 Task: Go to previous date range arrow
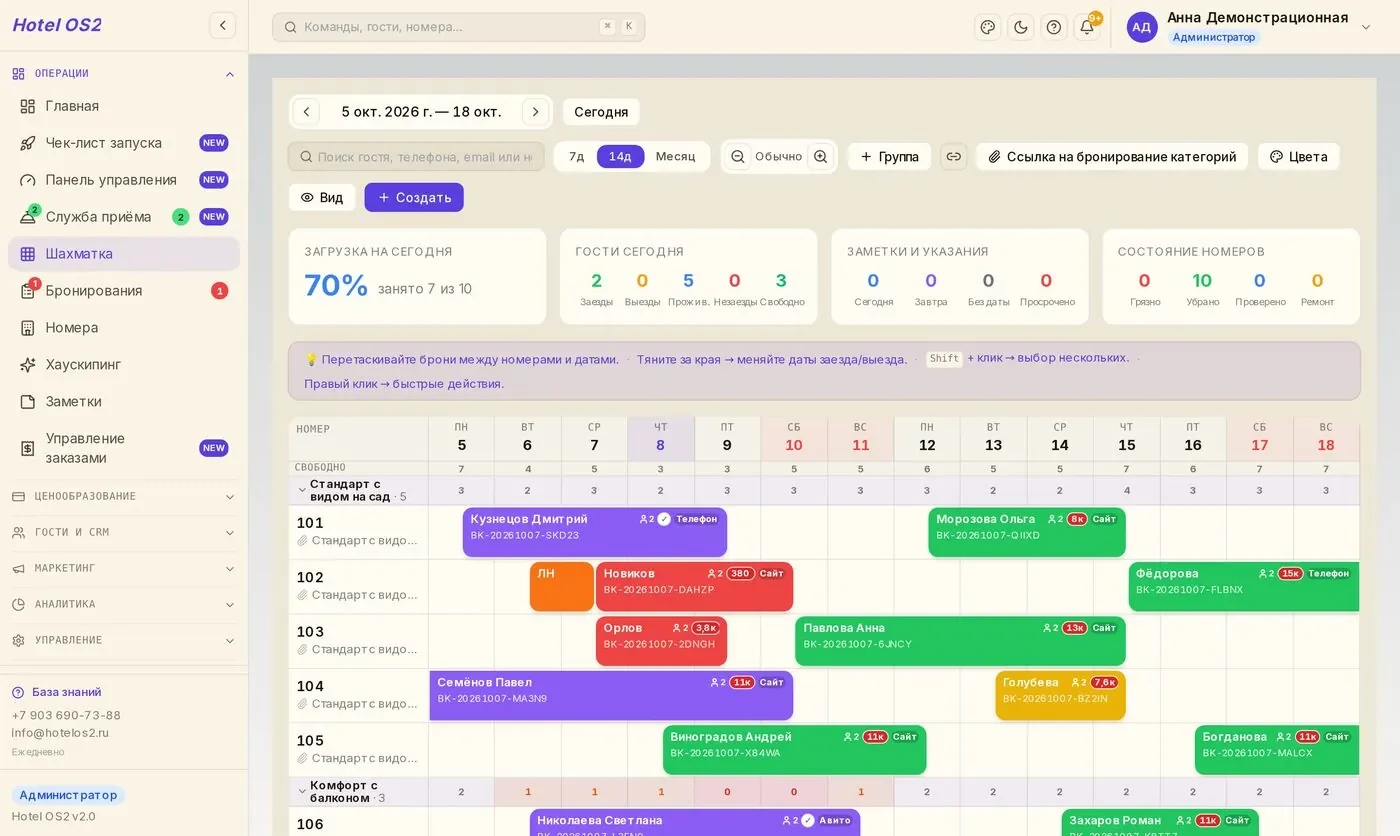pos(306,112)
